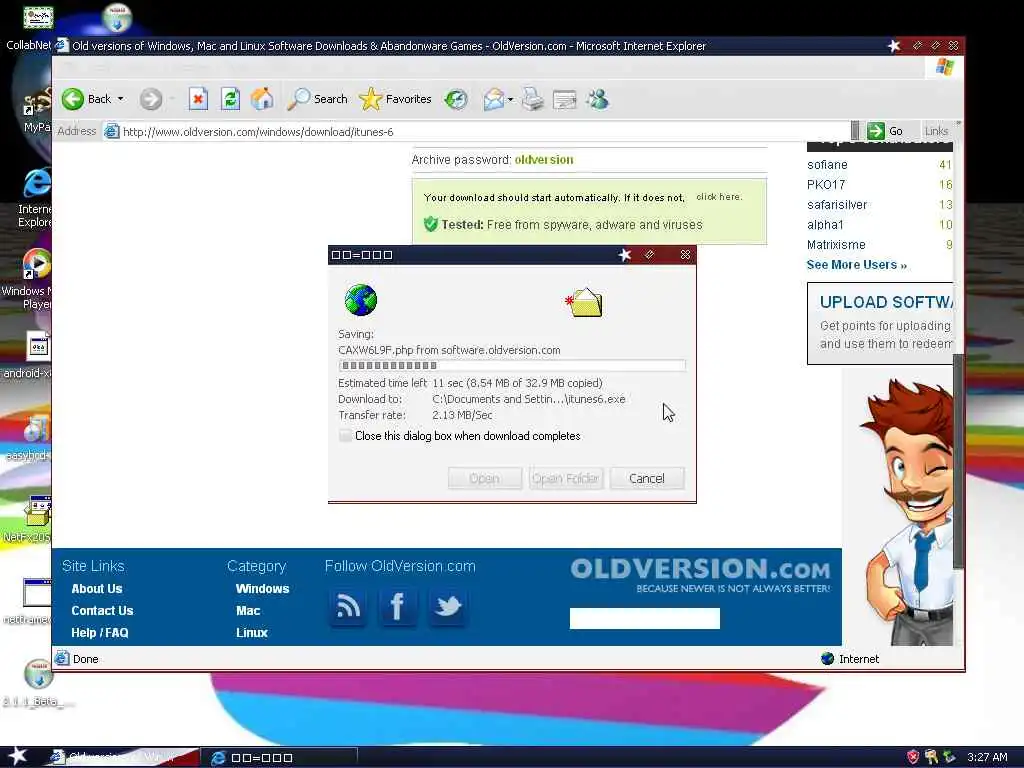Open user alpha1 profile link
The width and height of the screenshot is (1024, 768).
click(x=825, y=225)
